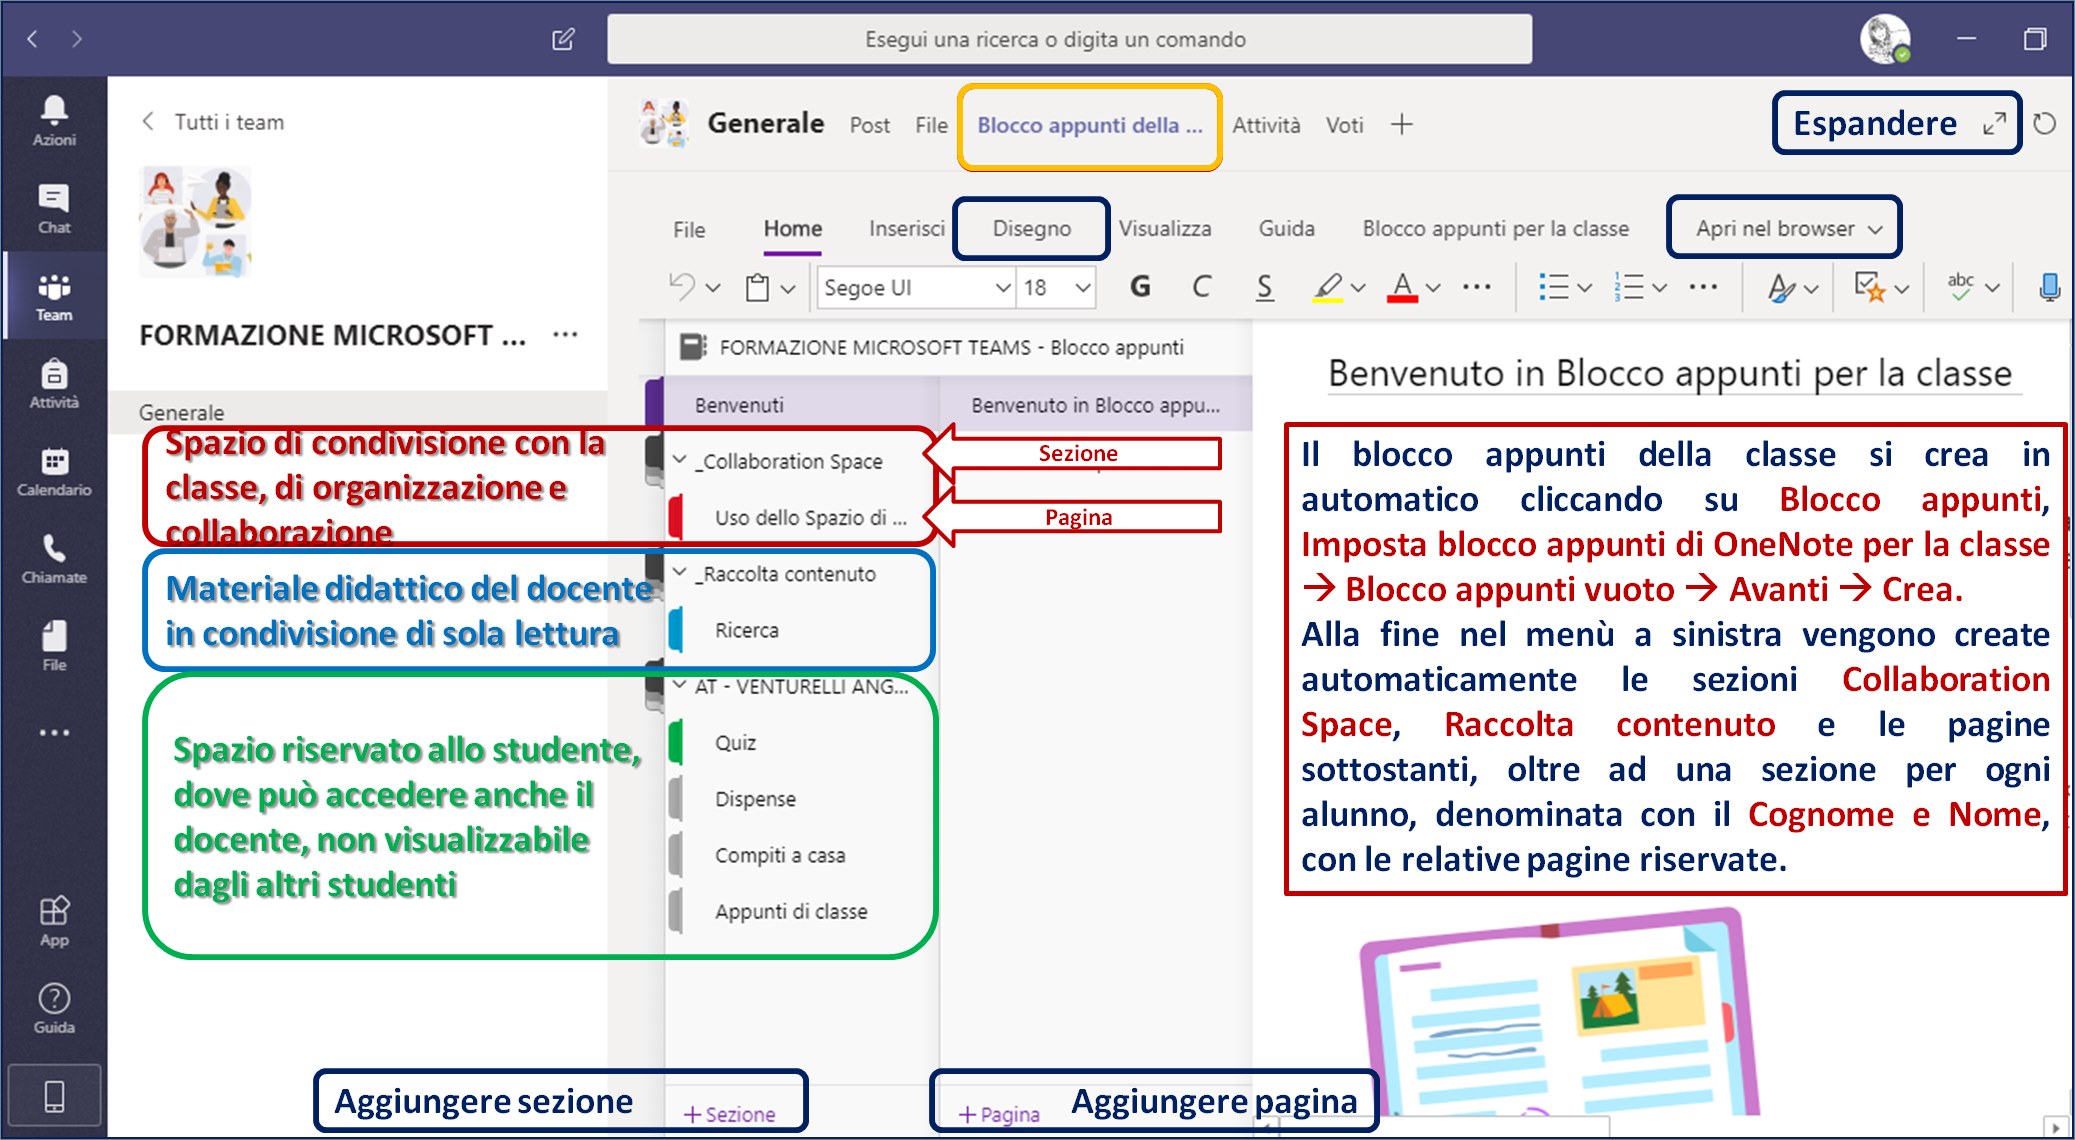This screenshot has height=1140, width=2075.
Task: Open Azioni notifications in sidebar
Action: pos(54,120)
